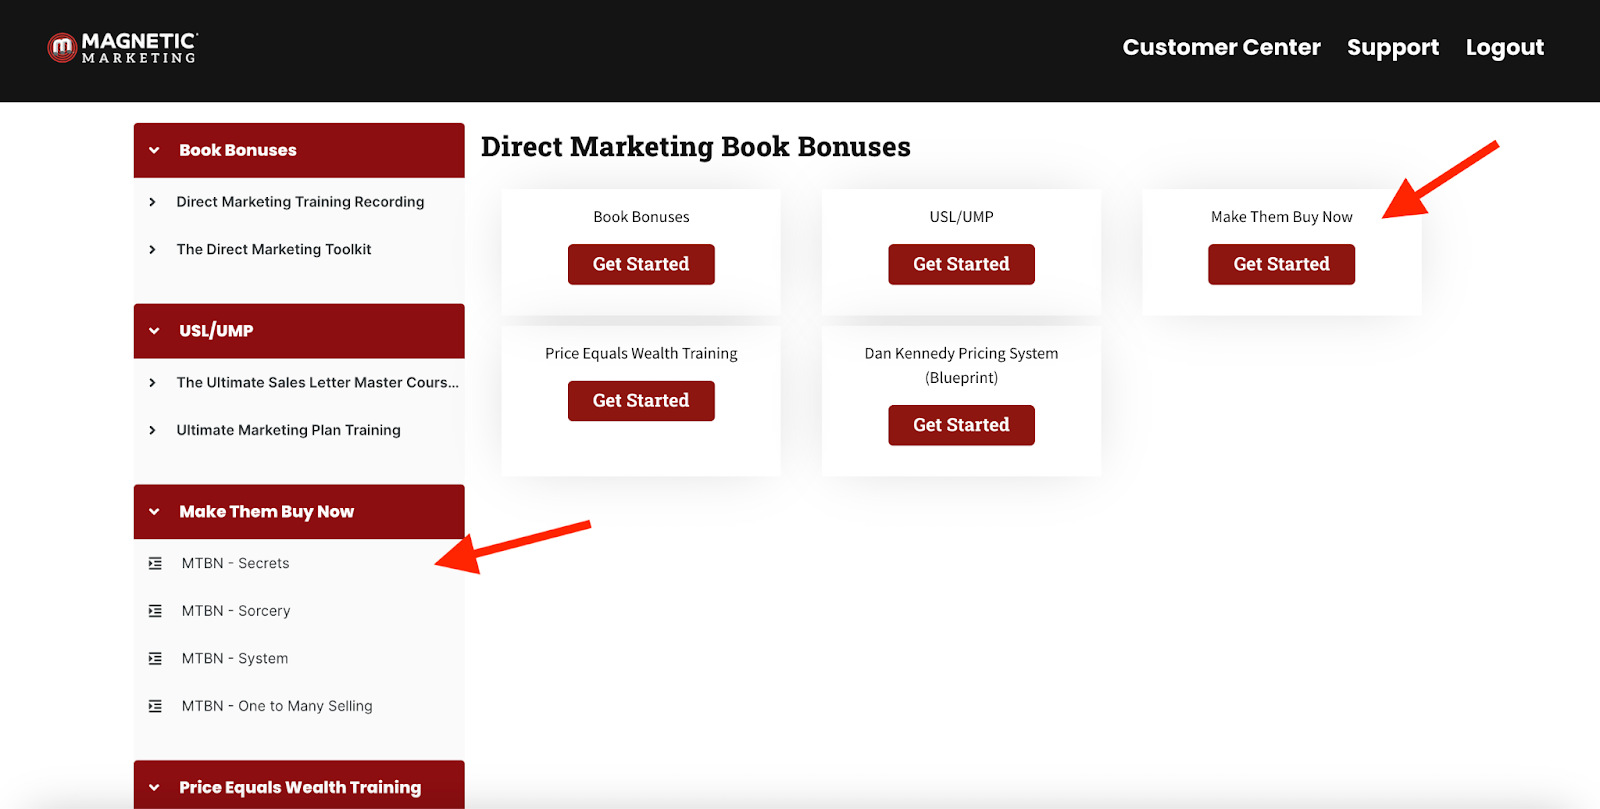Expand arrow beside Ultimate Marketing Plan Training
The width and height of the screenshot is (1600, 809).
(x=152, y=431)
